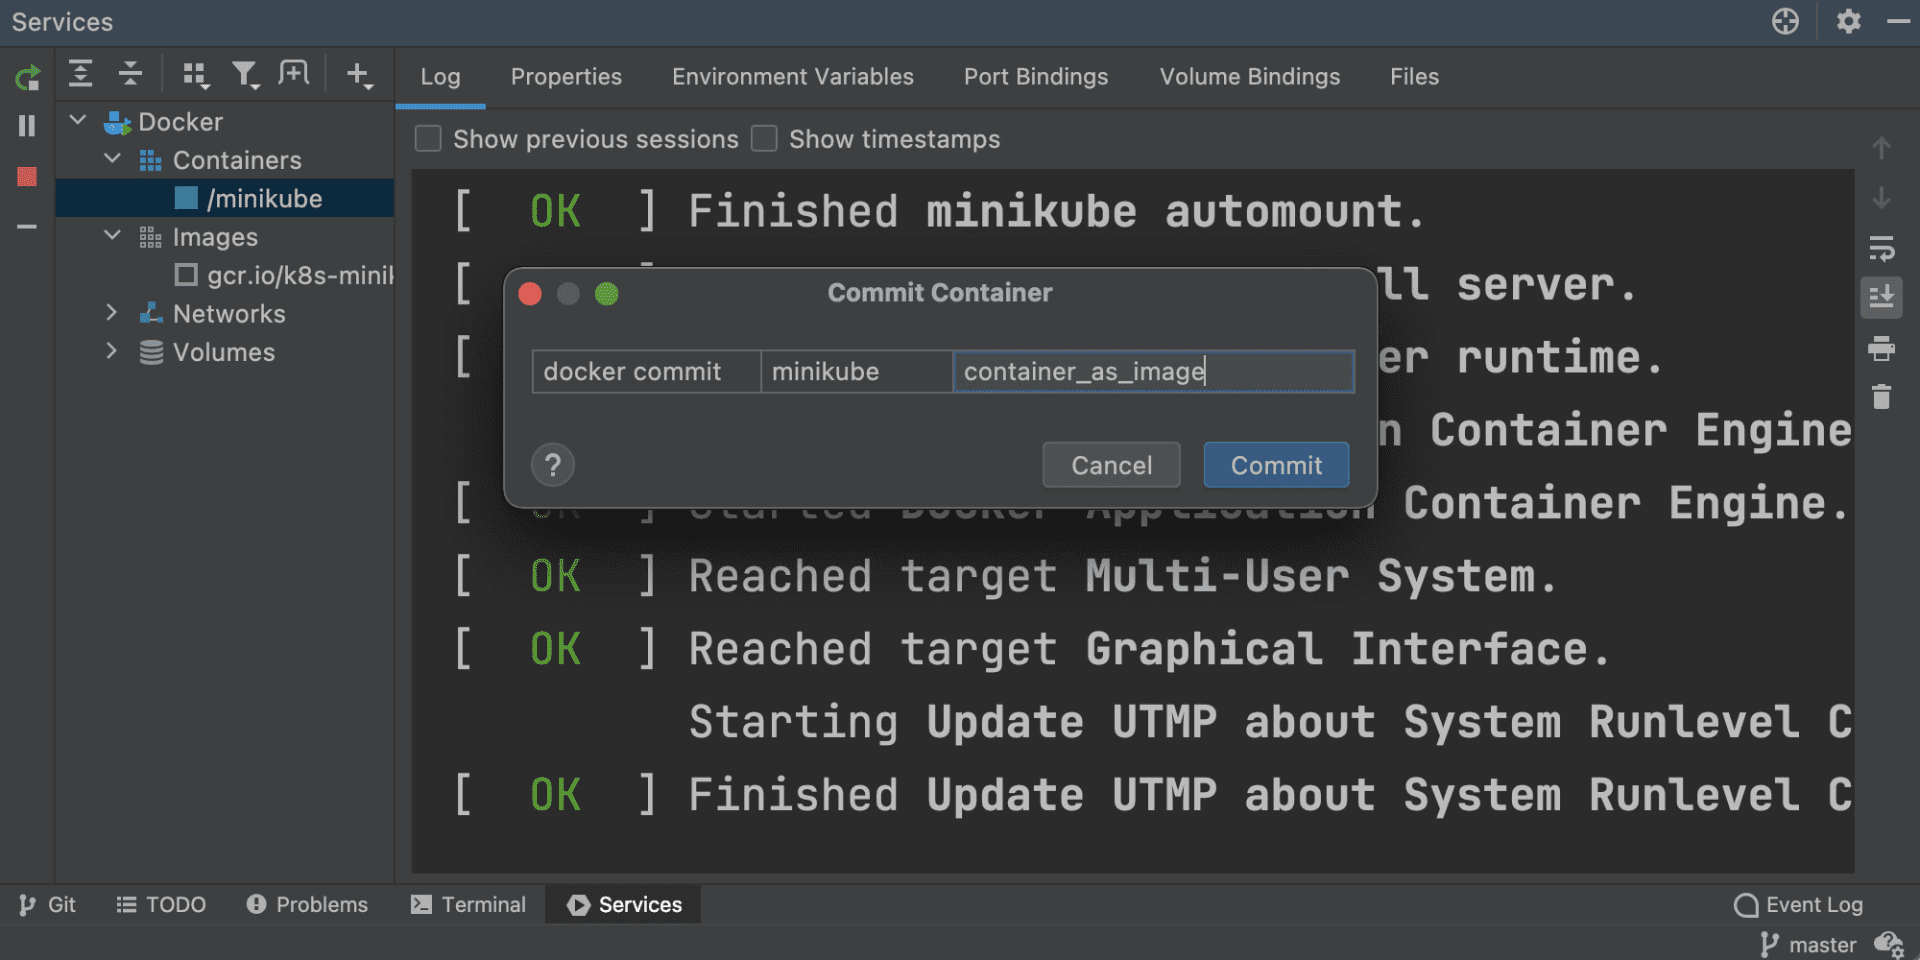Open the TODO tool window
Image resolution: width=1920 pixels, height=960 pixels.
(161, 905)
